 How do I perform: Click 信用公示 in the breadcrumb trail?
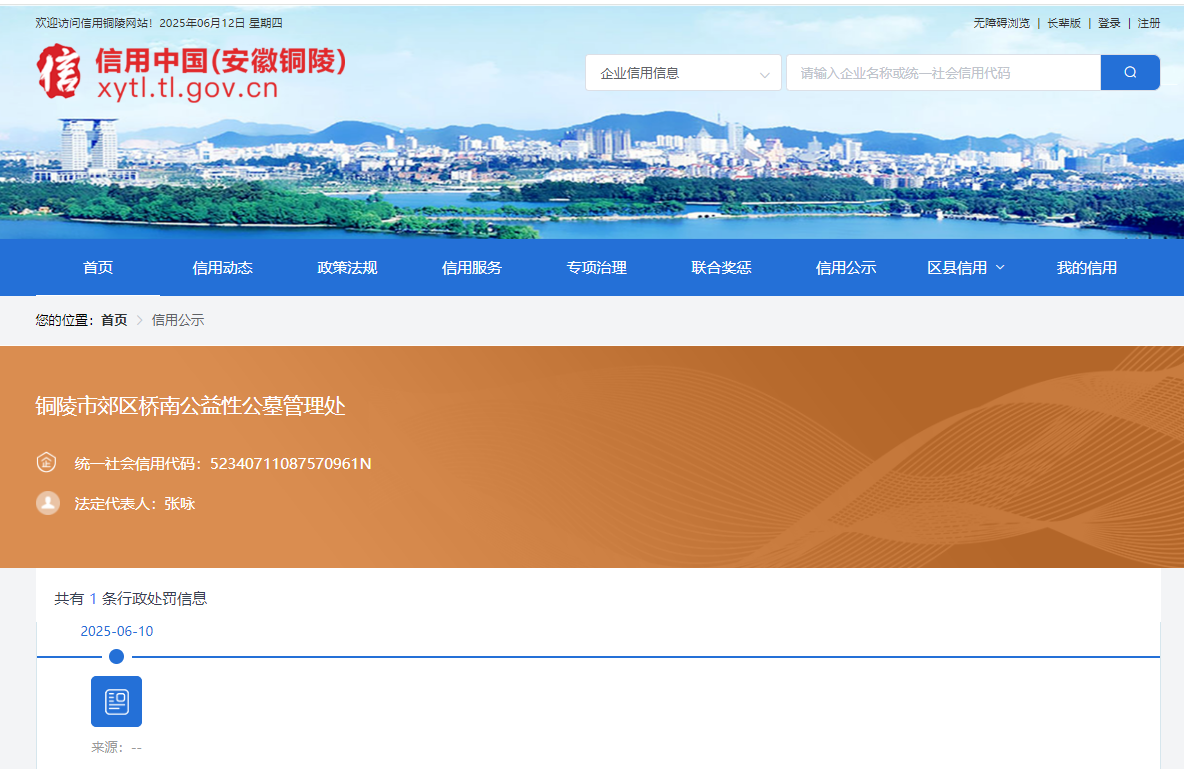178,320
